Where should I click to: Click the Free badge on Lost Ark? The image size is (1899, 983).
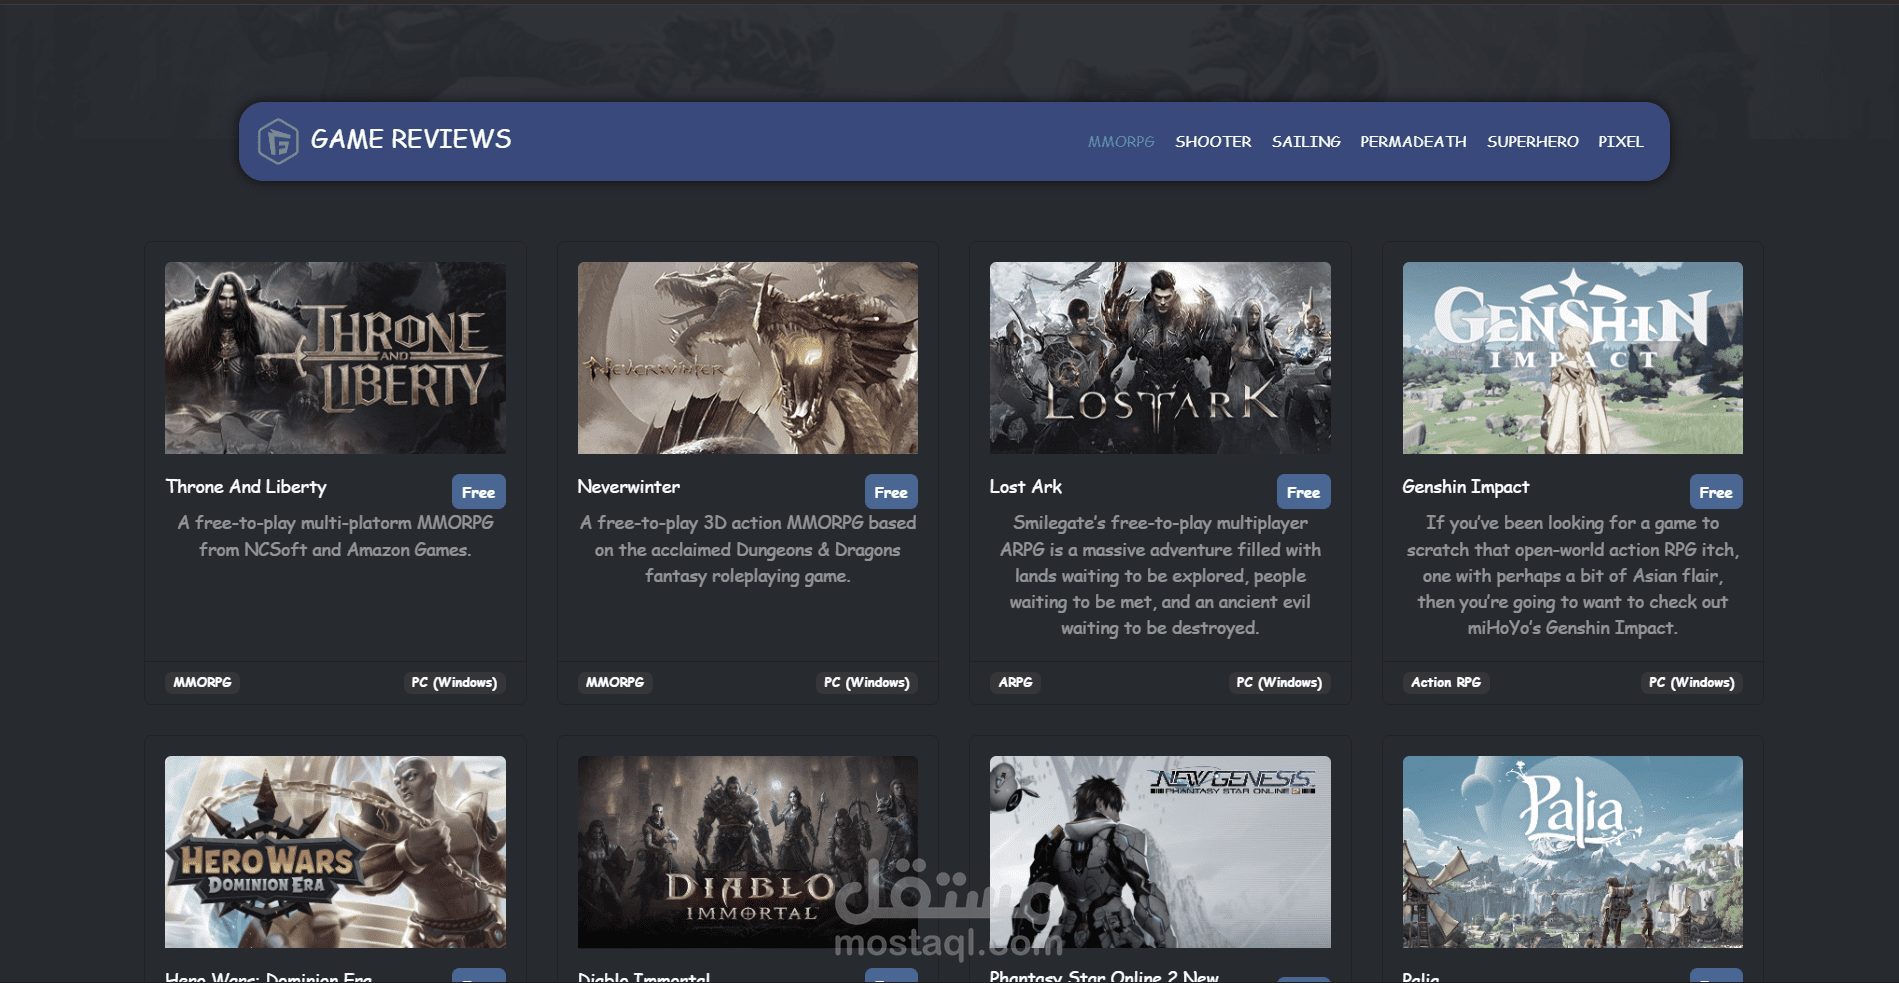(x=1304, y=492)
